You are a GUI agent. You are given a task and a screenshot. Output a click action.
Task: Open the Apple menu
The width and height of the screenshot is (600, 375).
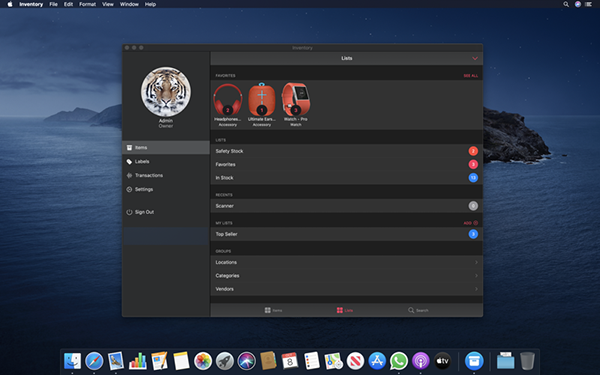10,4
